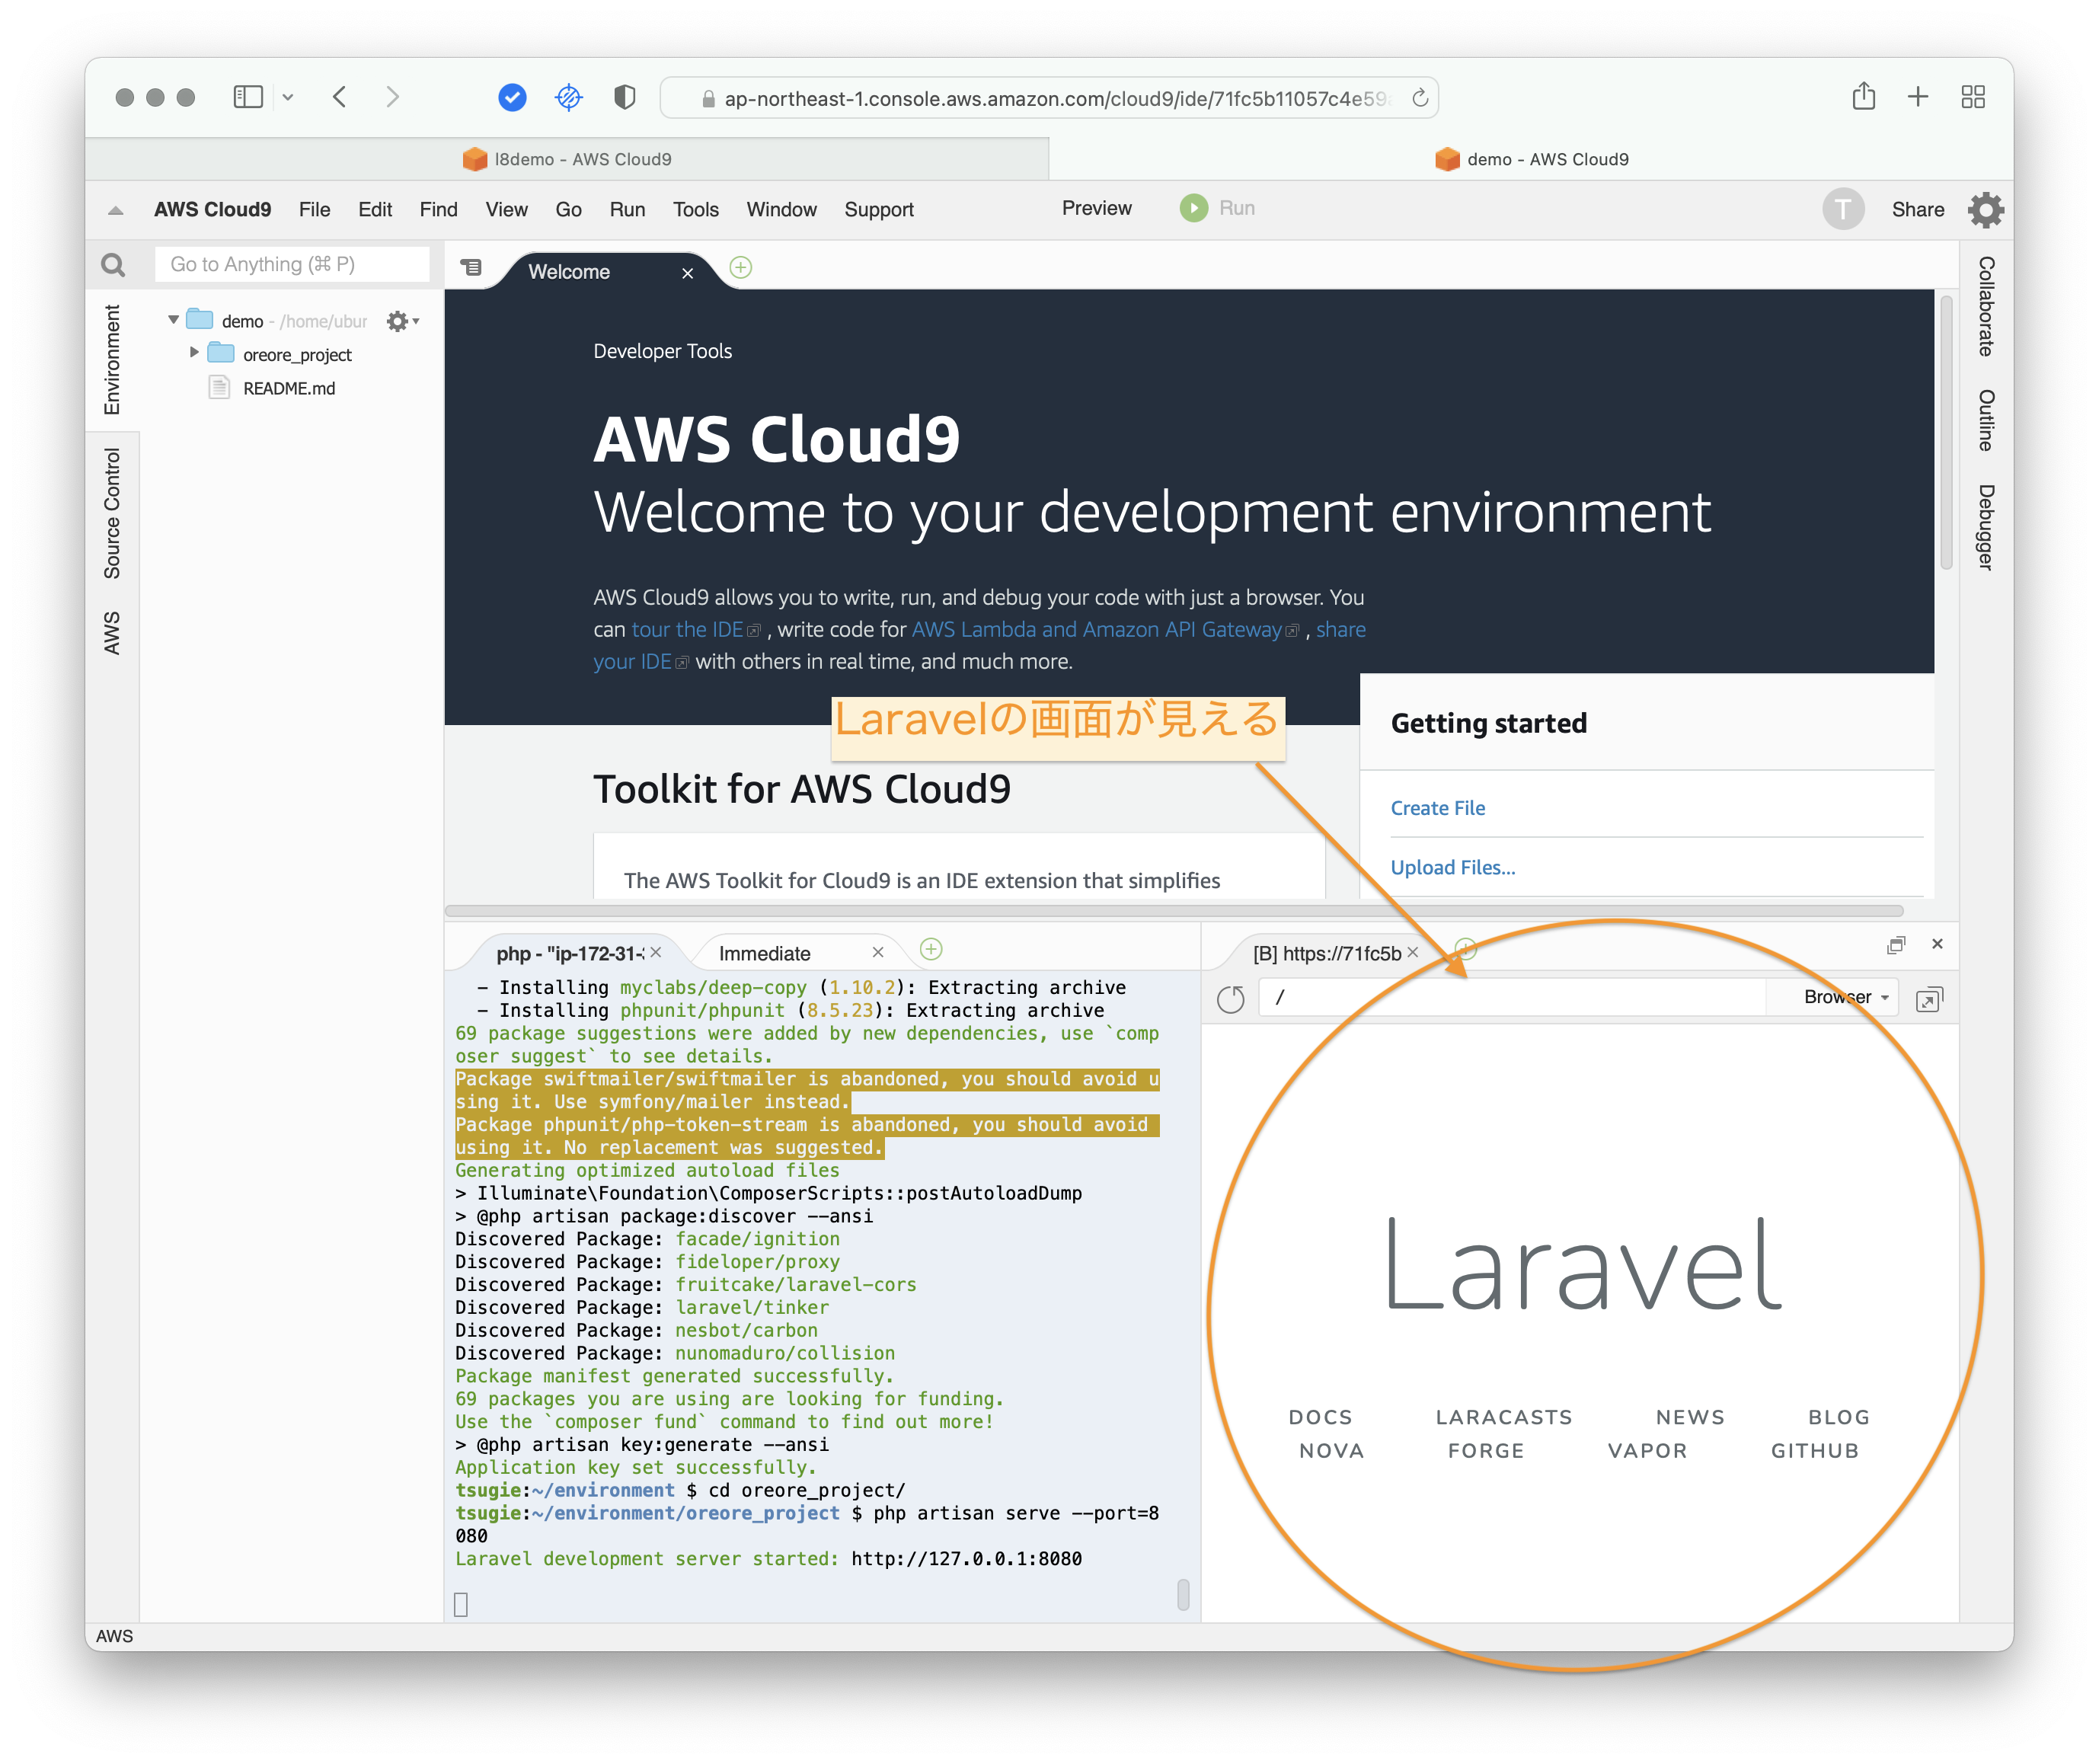The image size is (2099, 1764).
Task: Open the Tools menu
Action: (695, 210)
